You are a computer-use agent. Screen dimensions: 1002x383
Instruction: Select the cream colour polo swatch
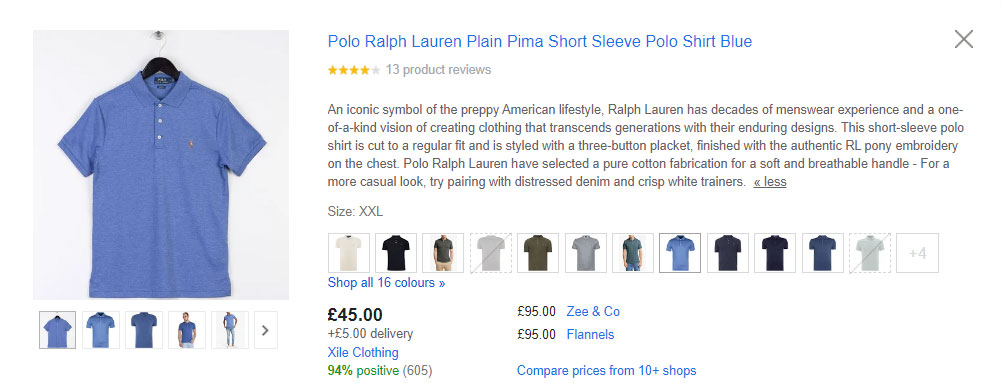pyautogui.click(x=349, y=253)
